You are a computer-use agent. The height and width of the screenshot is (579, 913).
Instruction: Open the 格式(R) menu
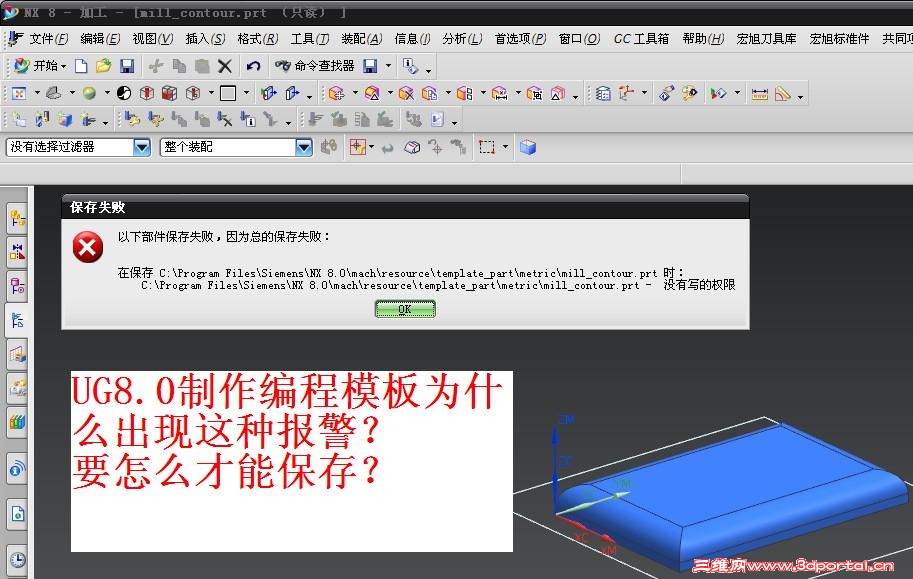click(x=257, y=39)
